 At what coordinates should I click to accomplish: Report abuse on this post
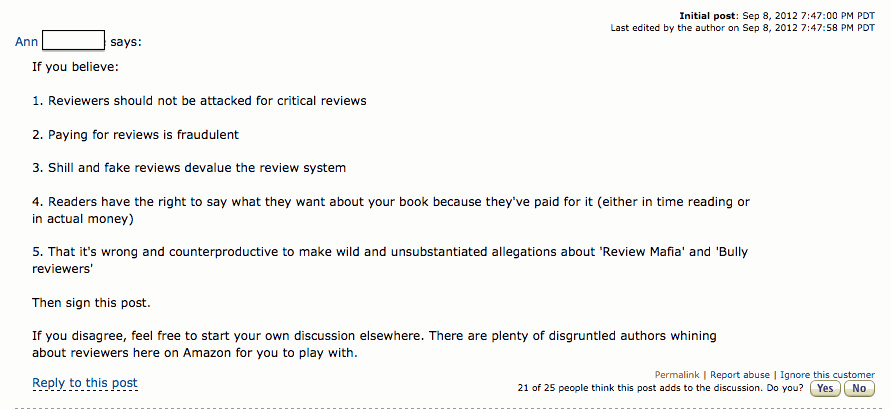pos(740,375)
